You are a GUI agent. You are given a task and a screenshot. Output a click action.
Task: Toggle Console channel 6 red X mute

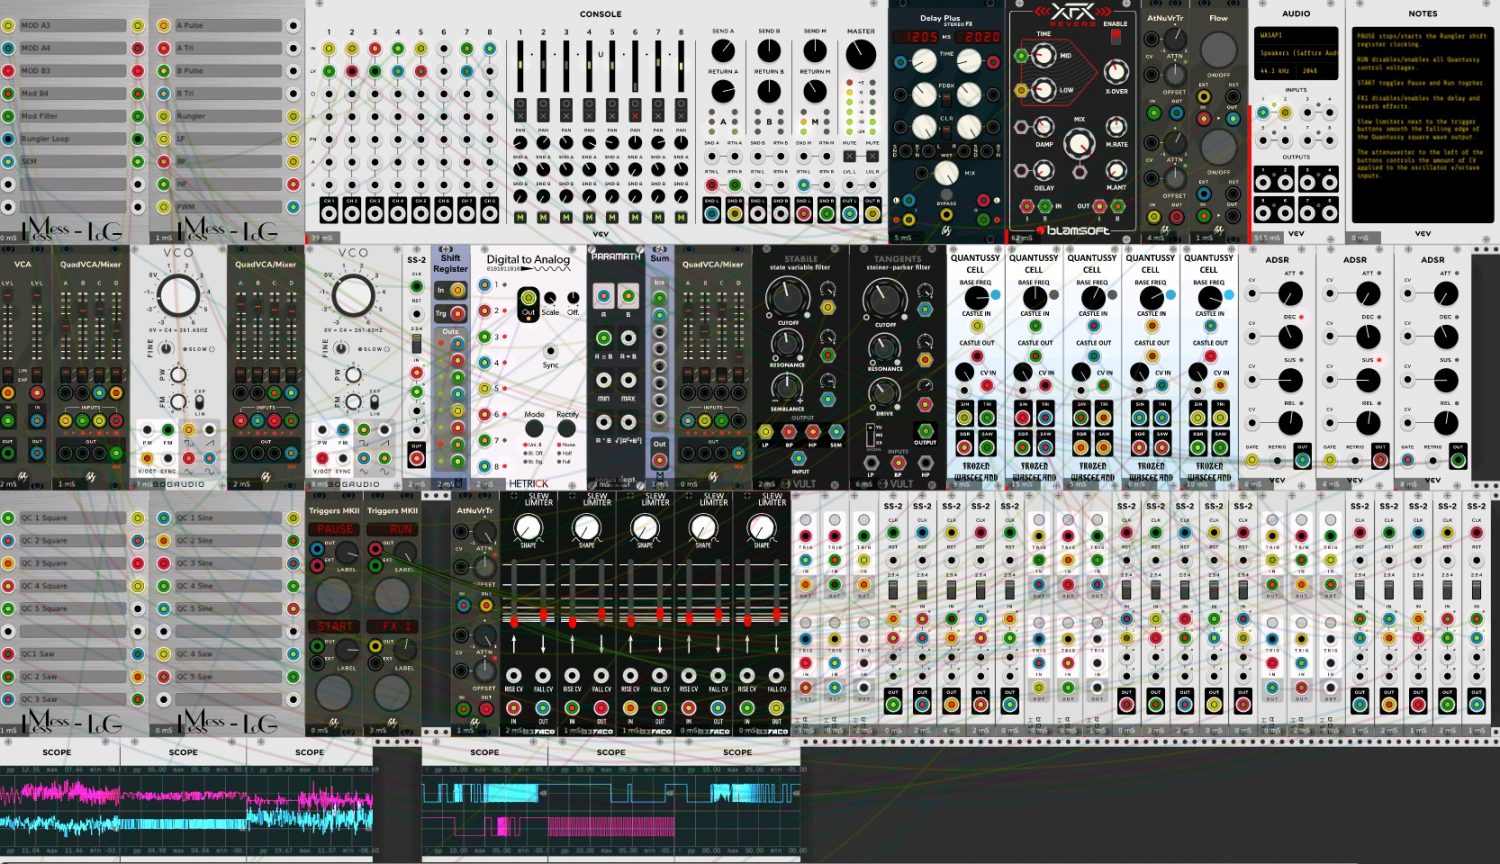click(635, 116)
